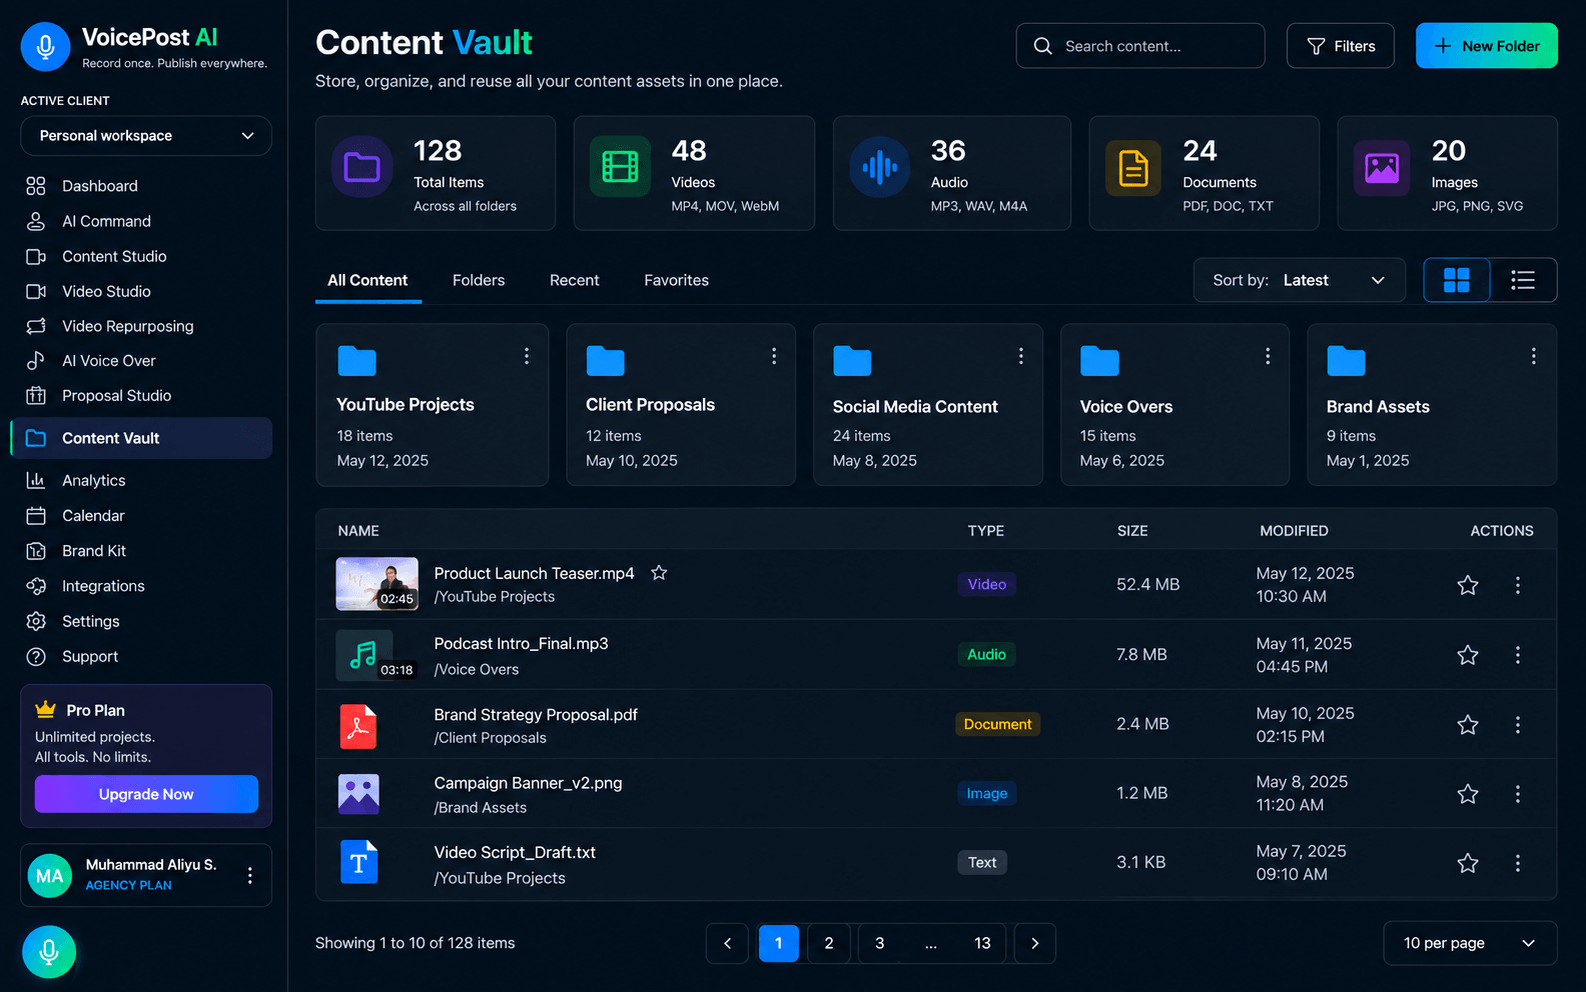Click the Search content field
The height and width of the screenshot is (992, 1586).
point(1141,46)
